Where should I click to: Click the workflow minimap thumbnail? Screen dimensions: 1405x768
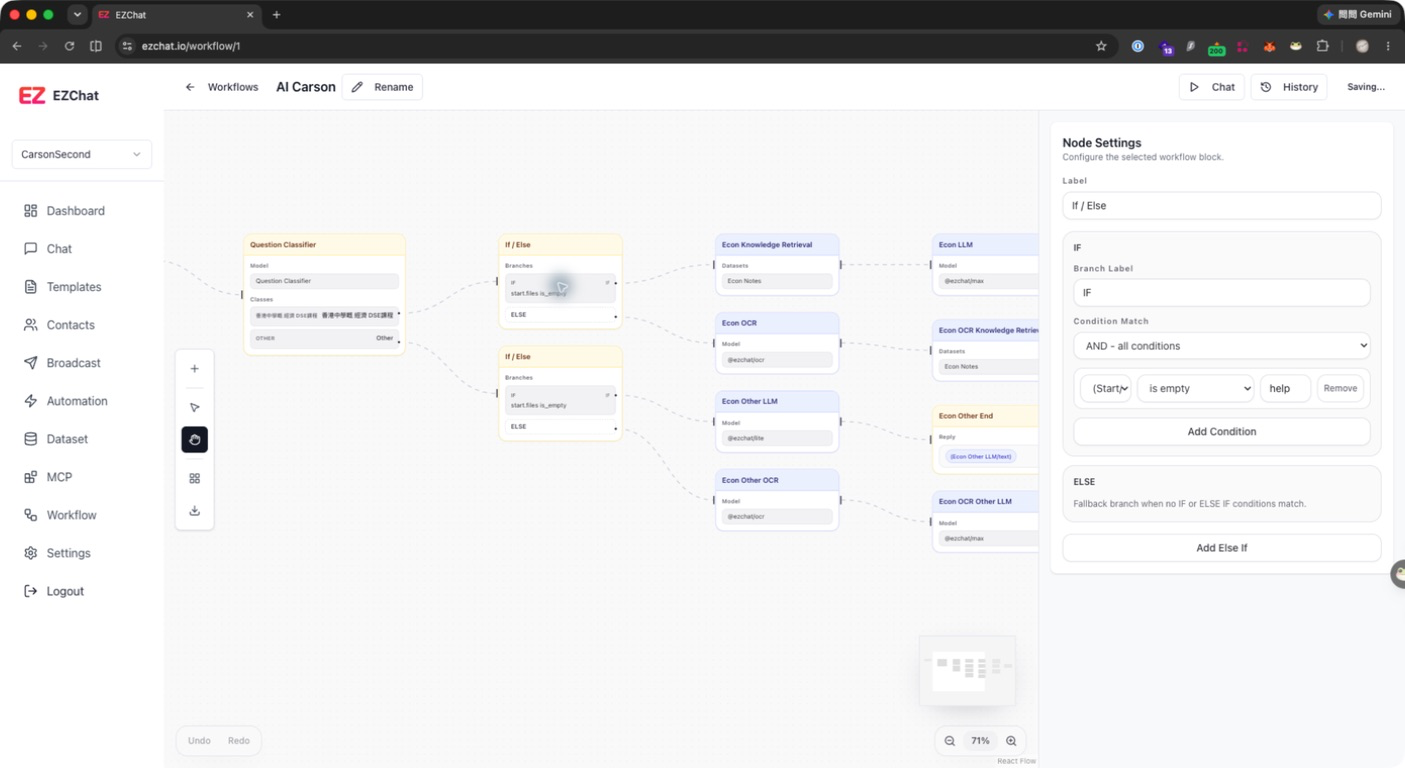click(x=967, y=670)
